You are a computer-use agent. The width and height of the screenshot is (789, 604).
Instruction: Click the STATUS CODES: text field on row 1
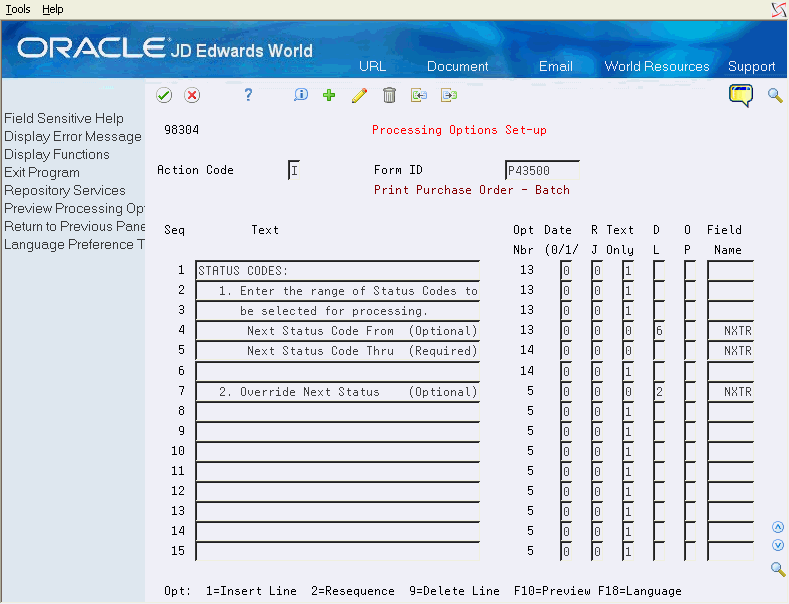pos(338,270)
